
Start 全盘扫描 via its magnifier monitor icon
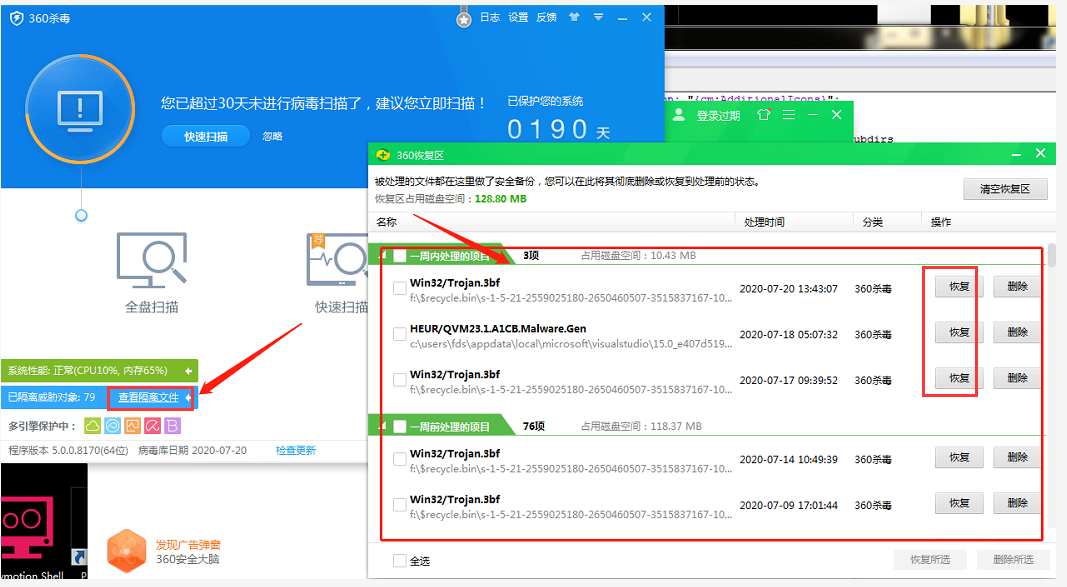[152, 261]
